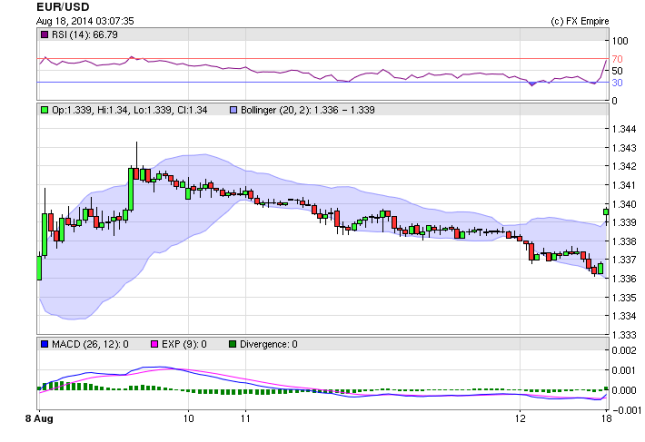Click the 1.340 price axis label

624,204
